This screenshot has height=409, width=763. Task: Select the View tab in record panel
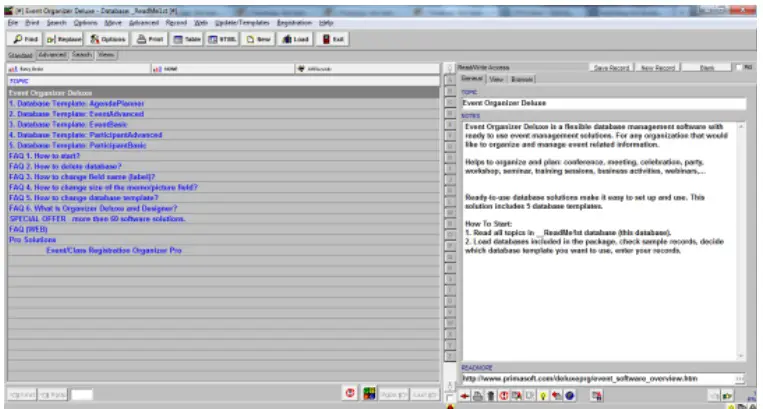pos(496,79)
